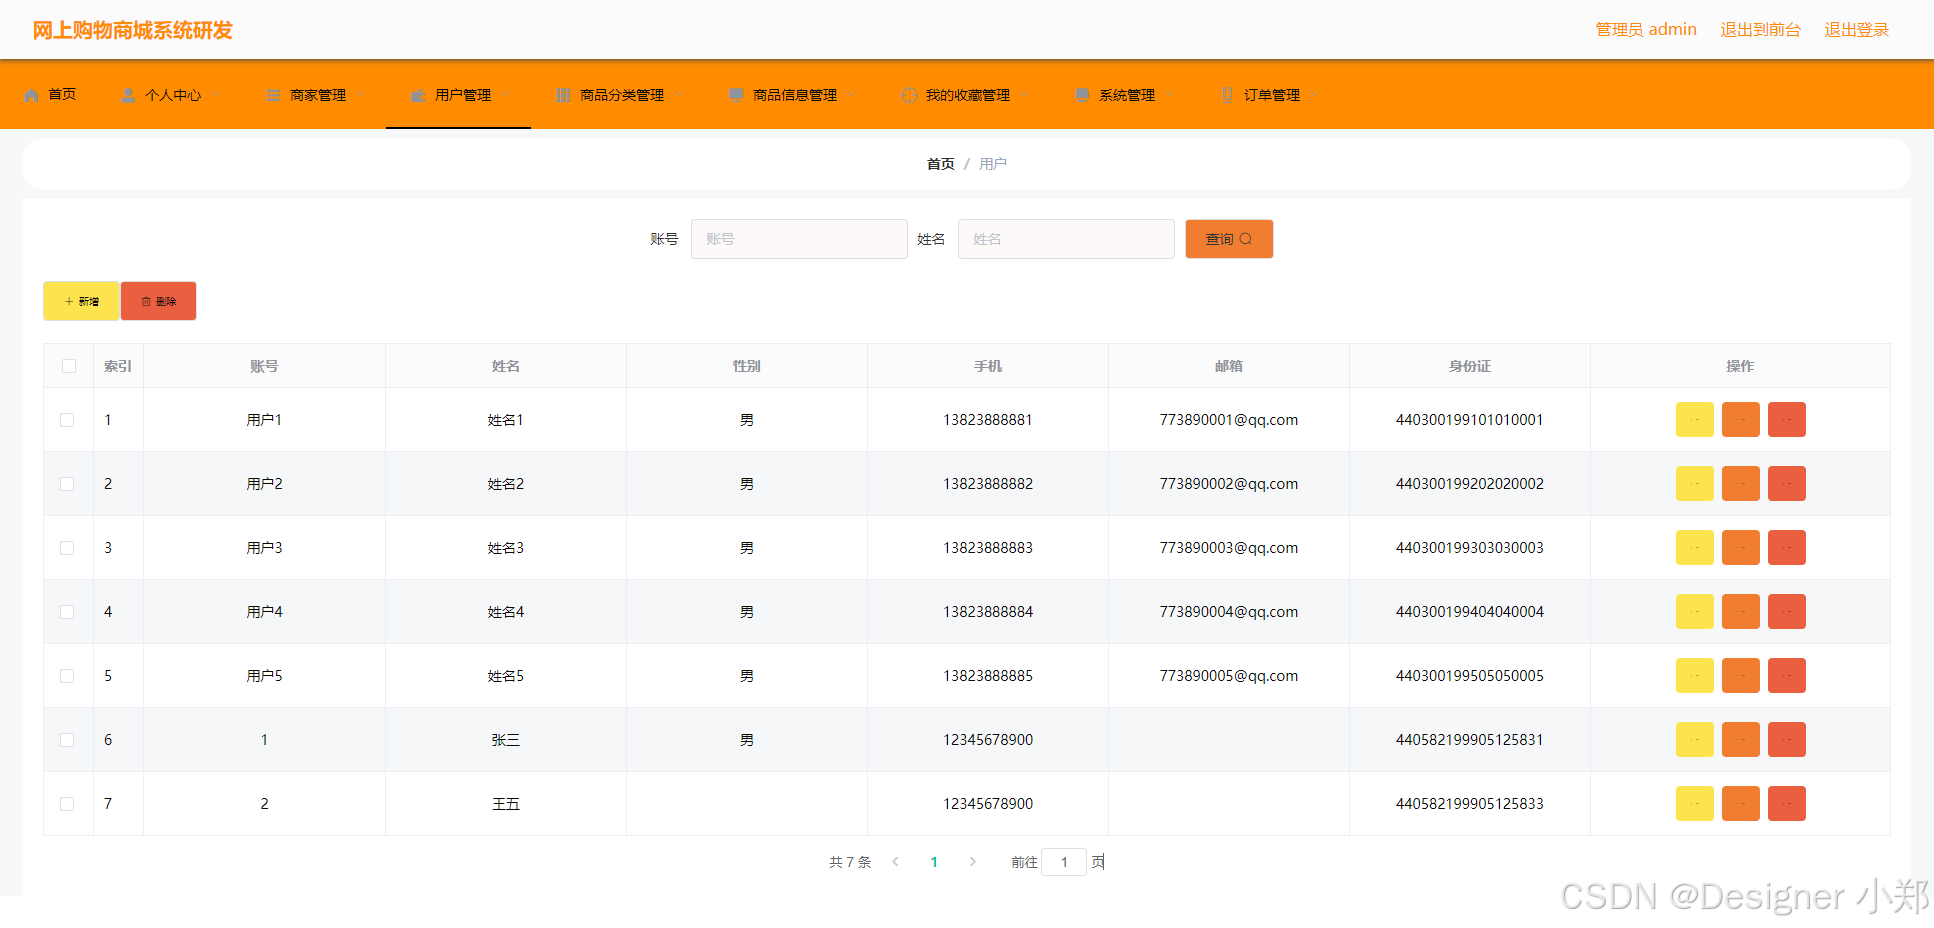Image resolution: width=1934 pixels, height=928 pixels.
Task: Click orange action button in 用户2 row
Action: [1740, 484]
